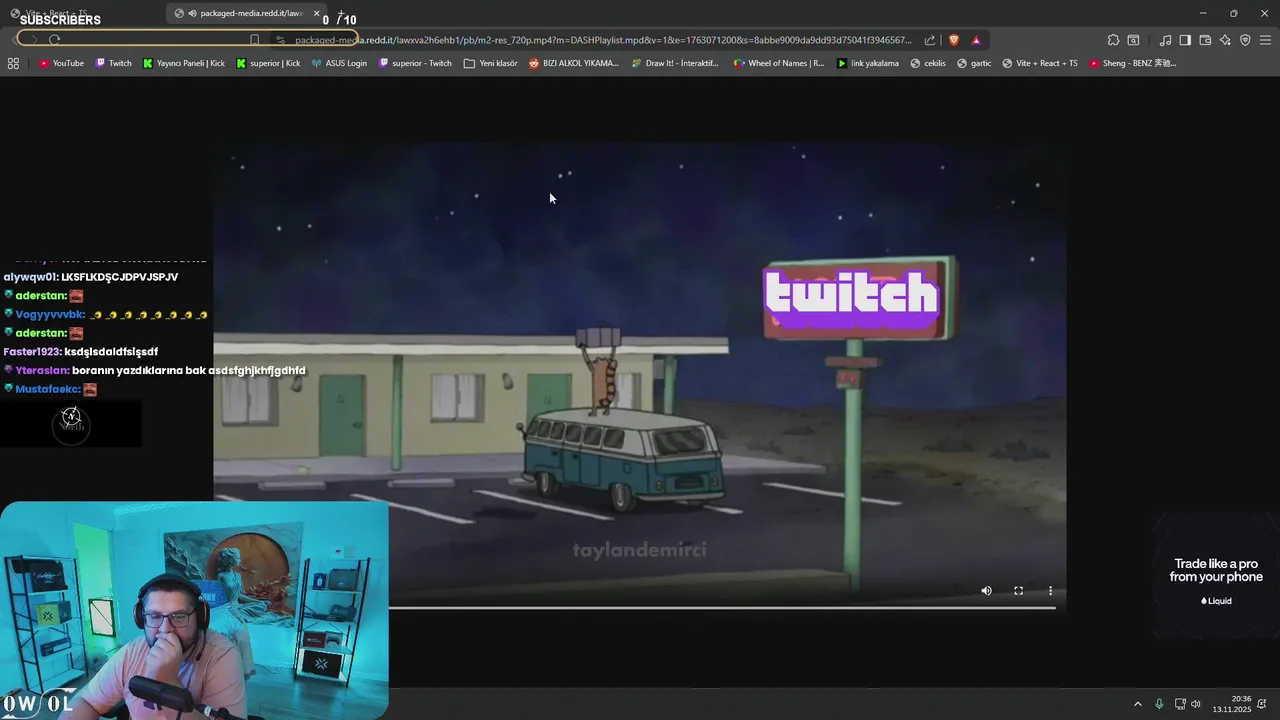Open the Brave Wallet icon
The width and height of the screenshot is (1280, 720).
pyautogui.click(x=1205, y=40)
